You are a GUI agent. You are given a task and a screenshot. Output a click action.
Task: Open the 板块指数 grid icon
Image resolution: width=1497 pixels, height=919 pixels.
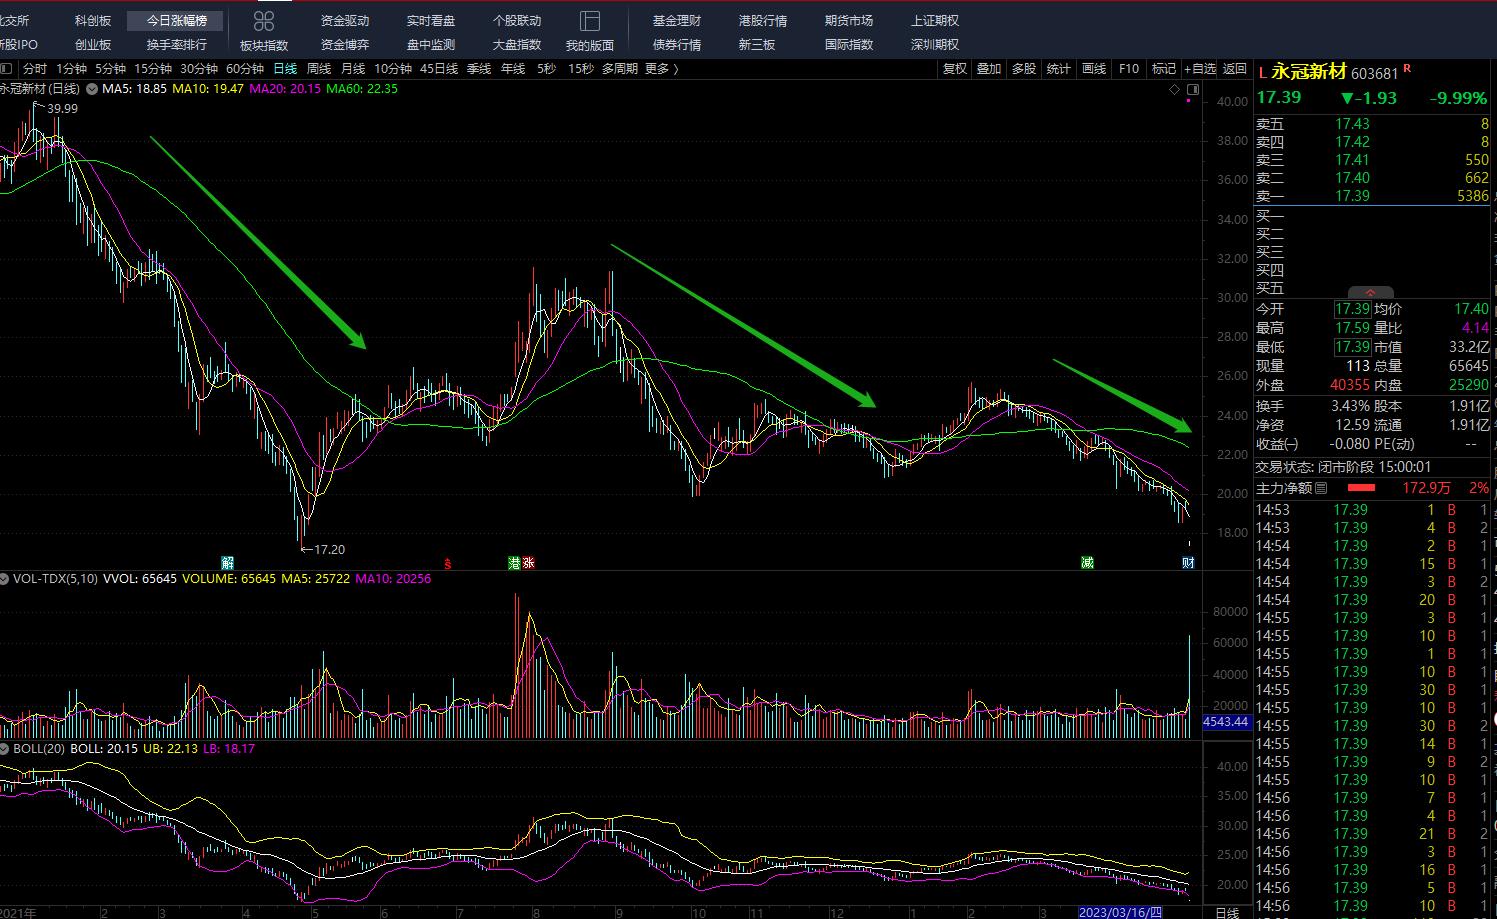click(x=264, y=21)
